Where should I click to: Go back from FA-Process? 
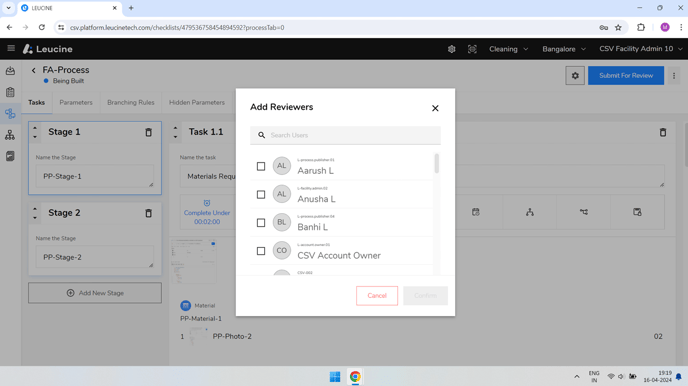coord(33,70)
